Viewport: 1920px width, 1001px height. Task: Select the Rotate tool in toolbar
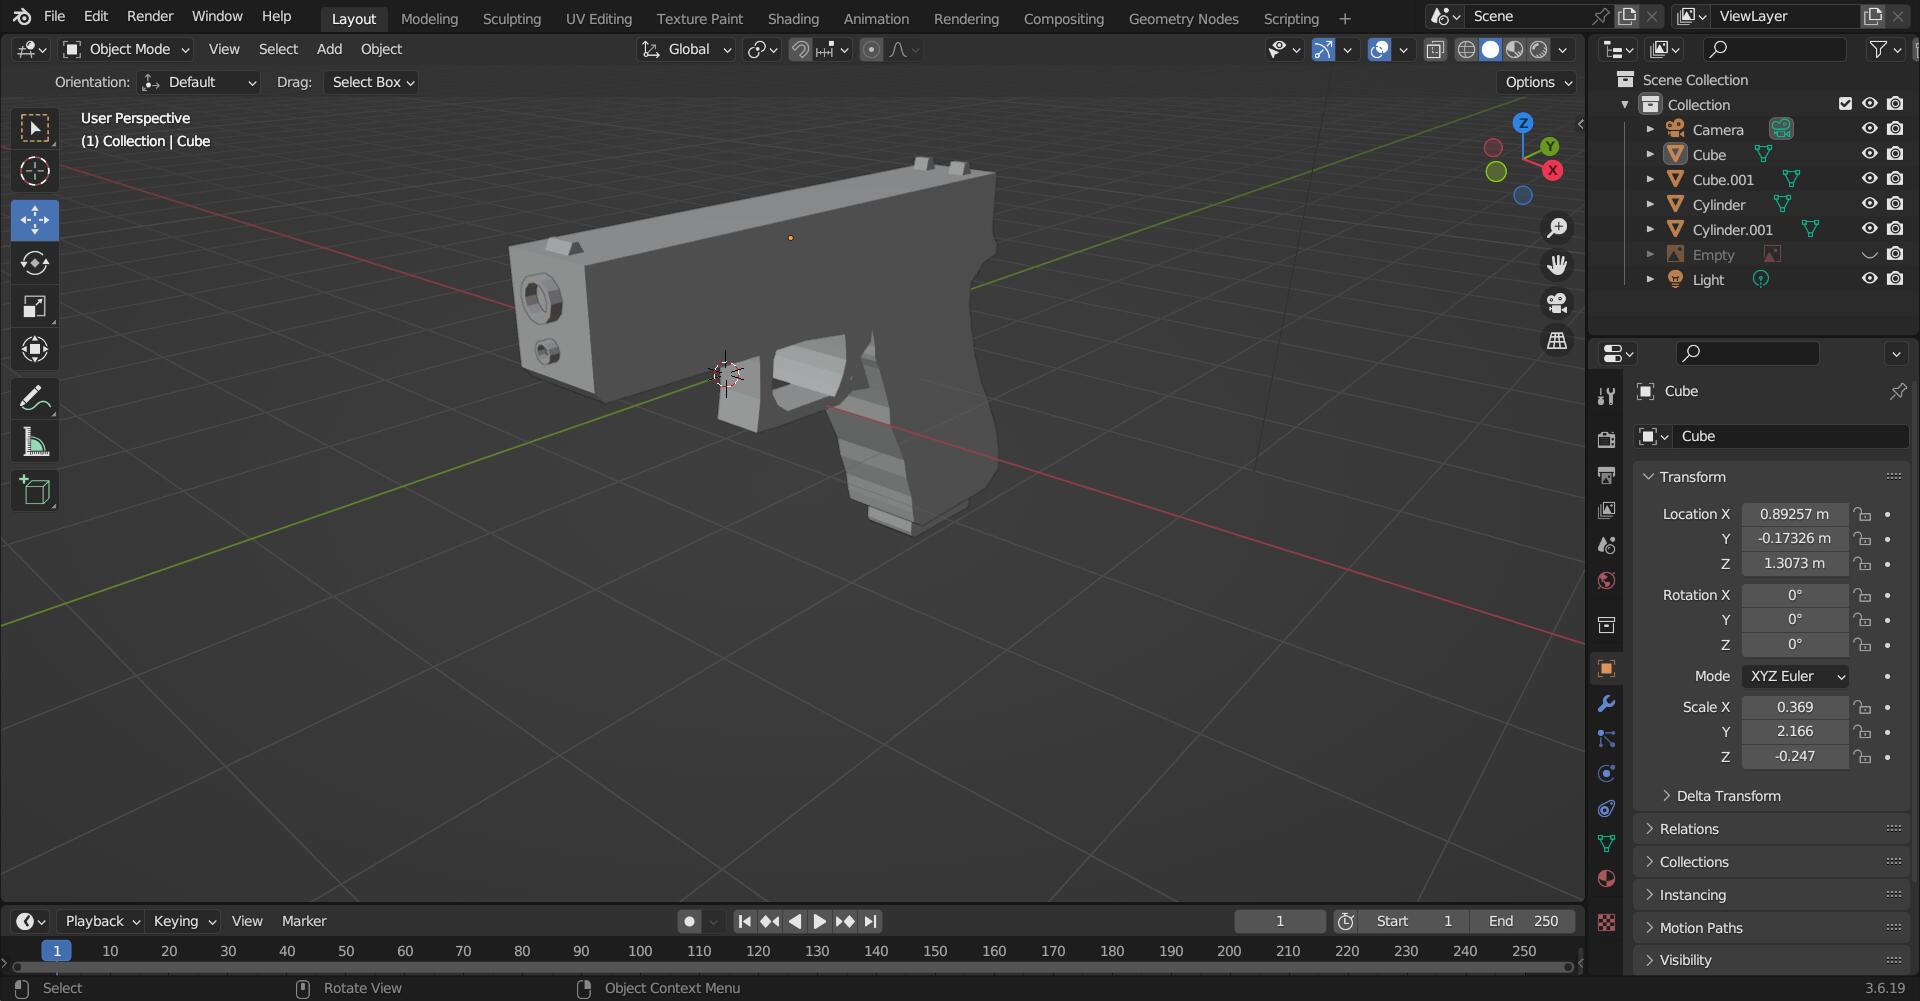pyautogui.click(x=35, y=263)
